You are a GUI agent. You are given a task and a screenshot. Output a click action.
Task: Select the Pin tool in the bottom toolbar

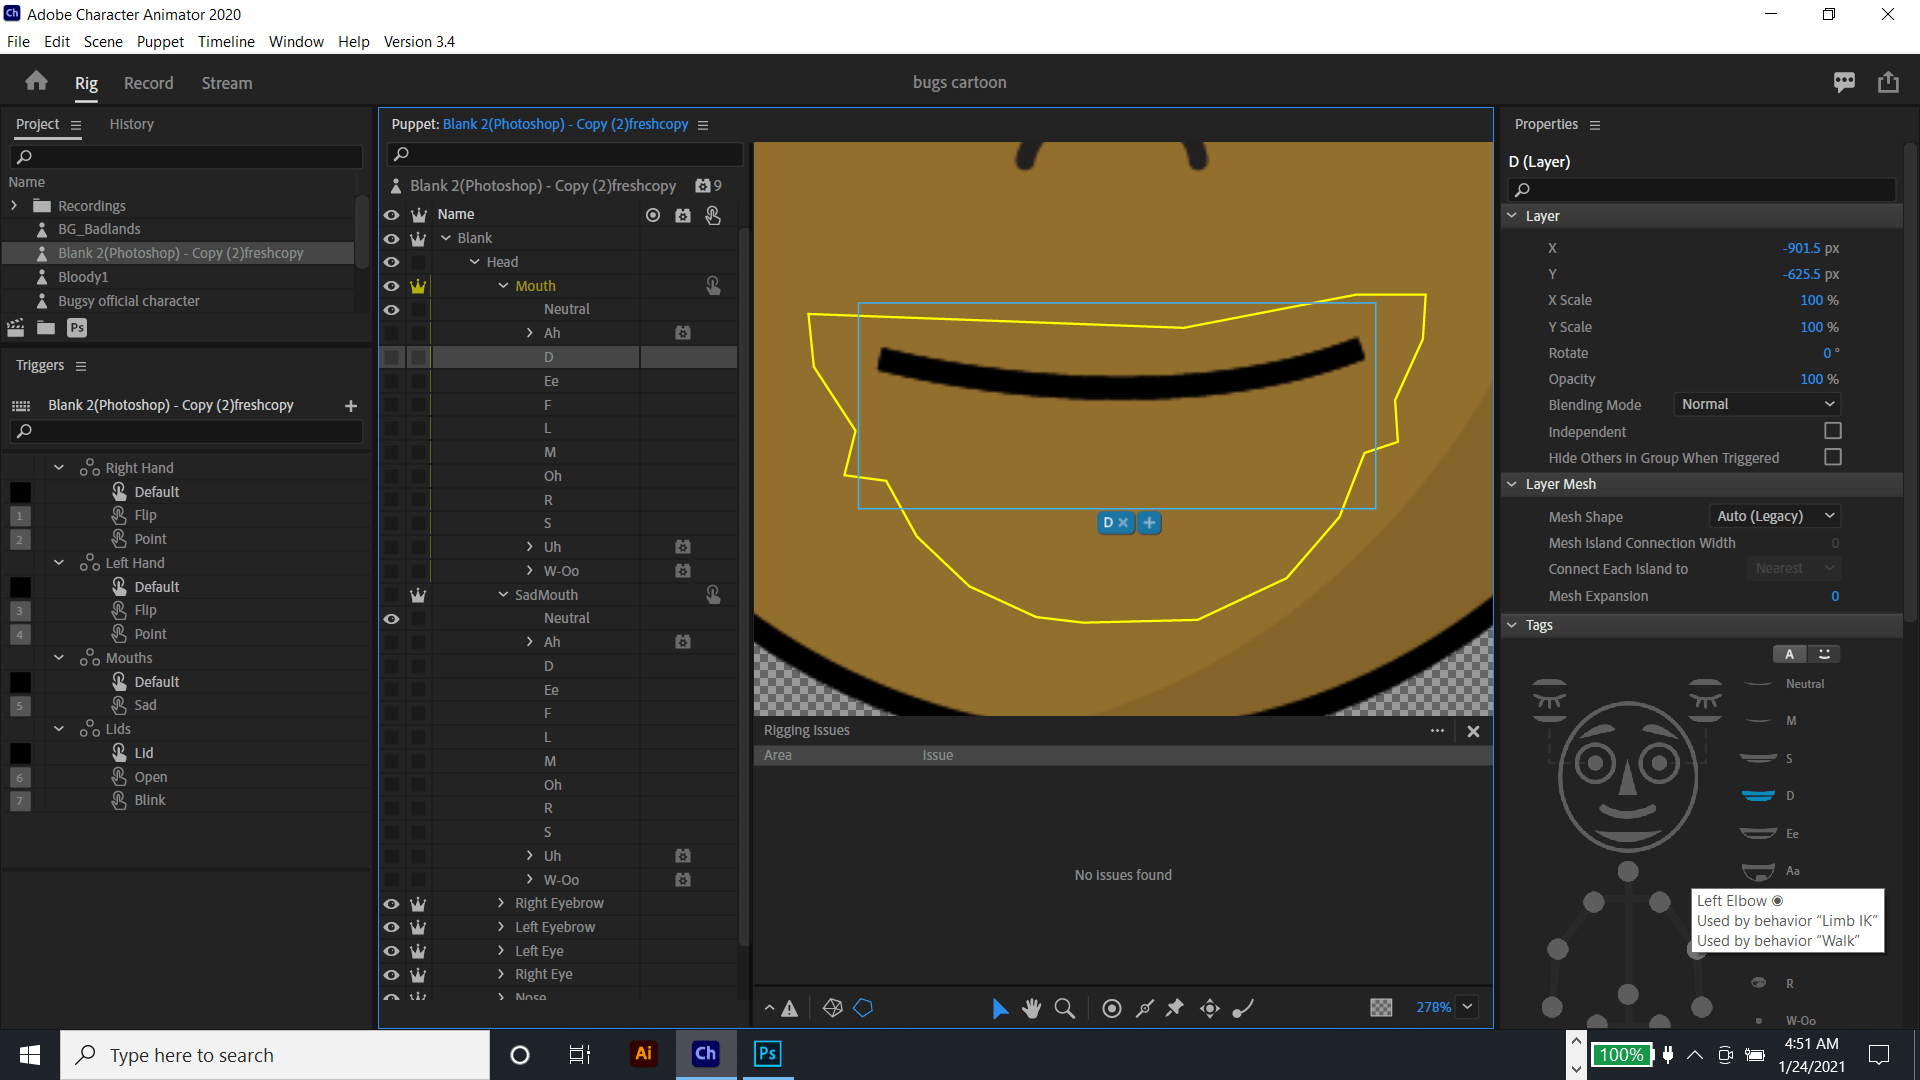coord(1175,1008)
